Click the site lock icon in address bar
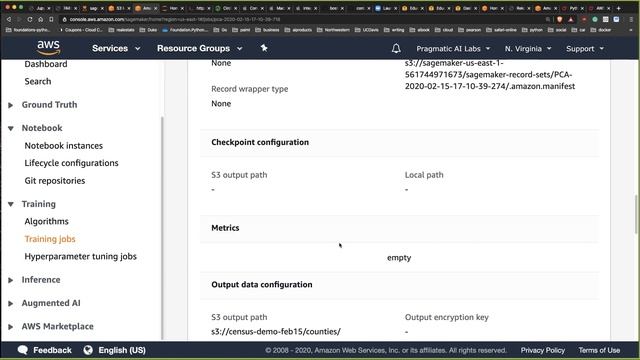This screenshot has height=360, width=640. click(x=64, y=19)
